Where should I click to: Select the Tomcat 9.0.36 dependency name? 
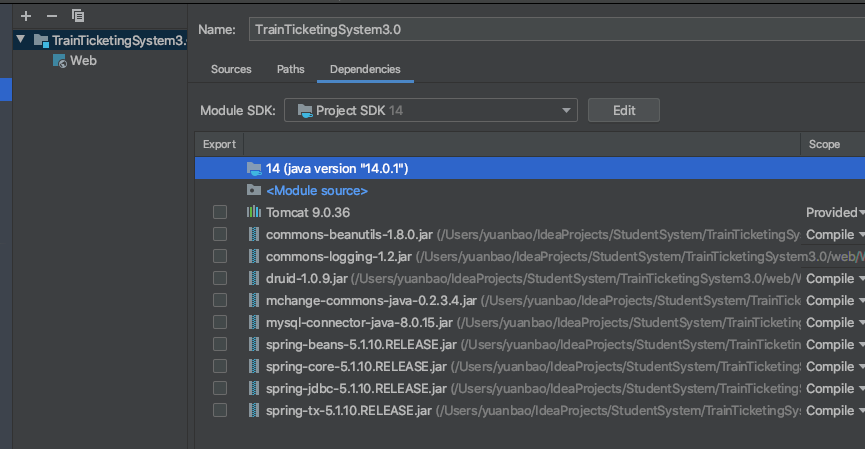[308, 212]
